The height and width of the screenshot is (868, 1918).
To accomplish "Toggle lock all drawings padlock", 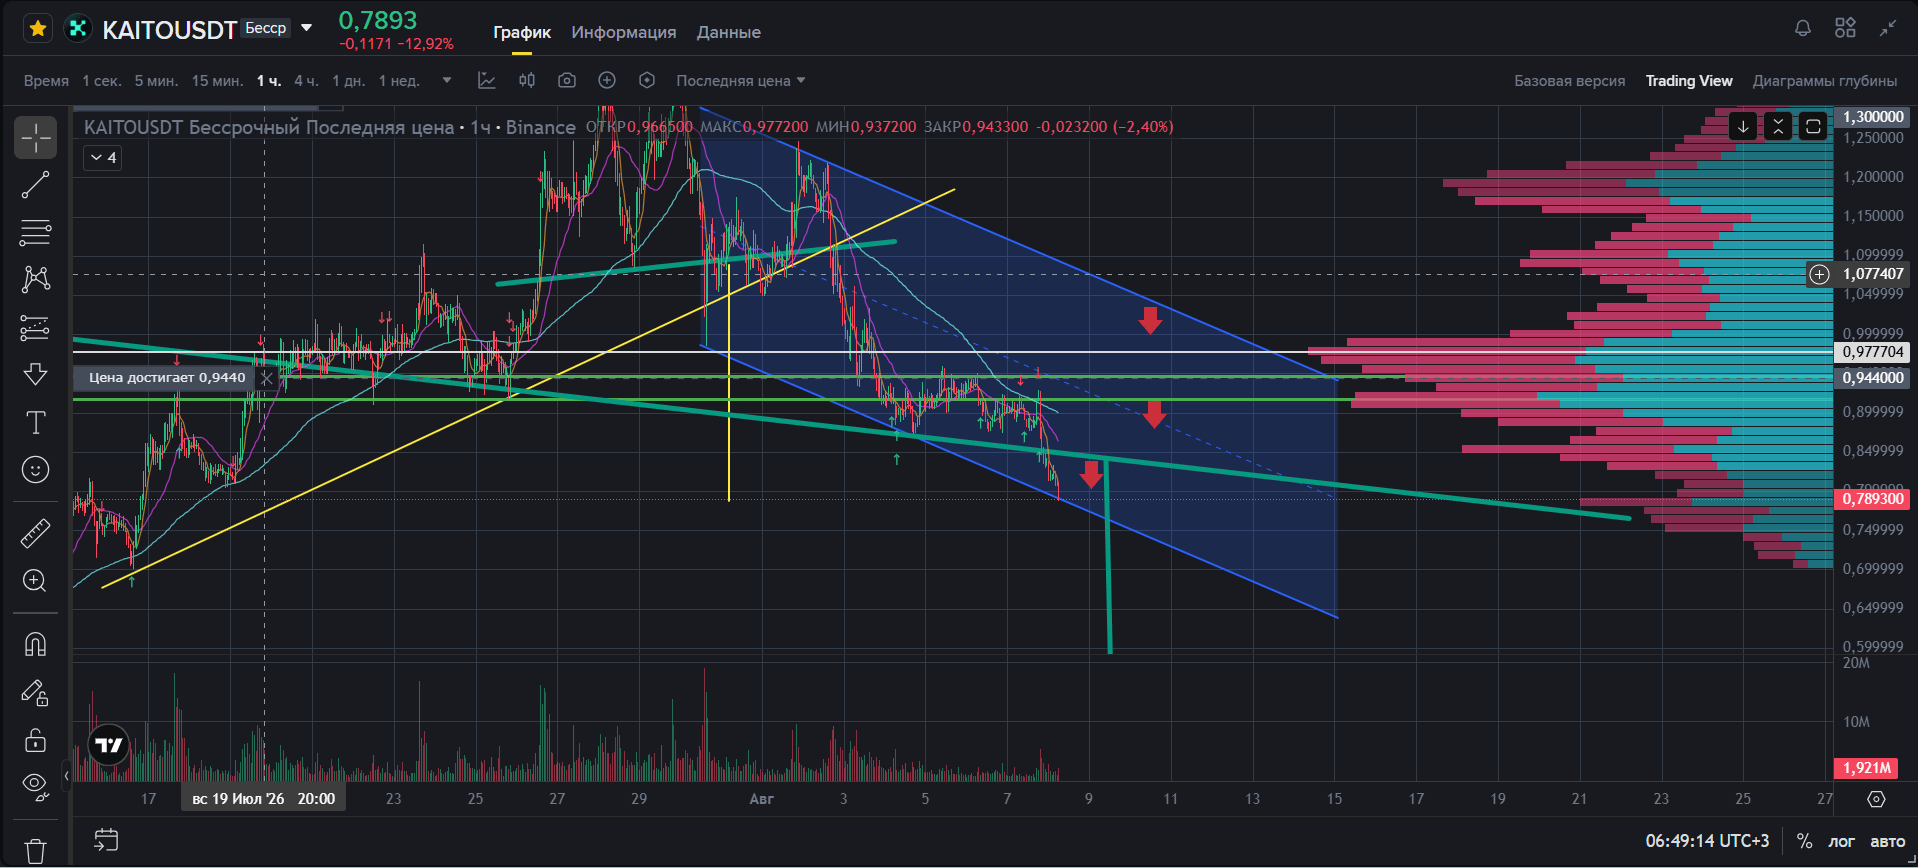I will 35,740.
